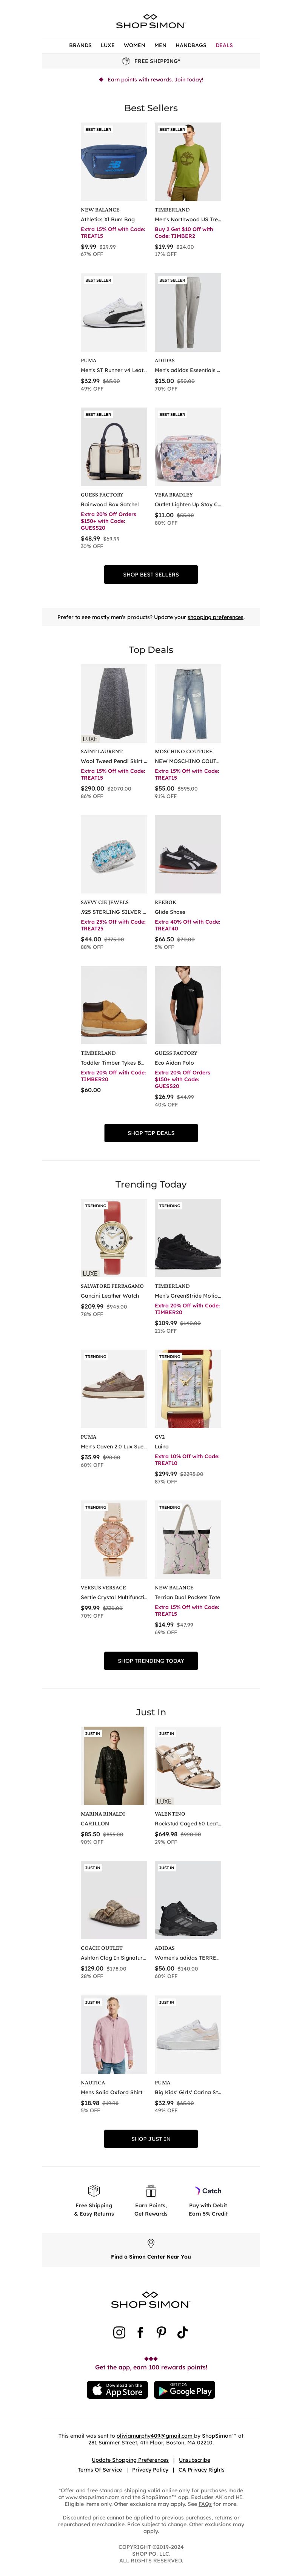The image size is (302, 2576).
Task: Click the SHOP TOP DEALS button
Action: coord(151,1133)
